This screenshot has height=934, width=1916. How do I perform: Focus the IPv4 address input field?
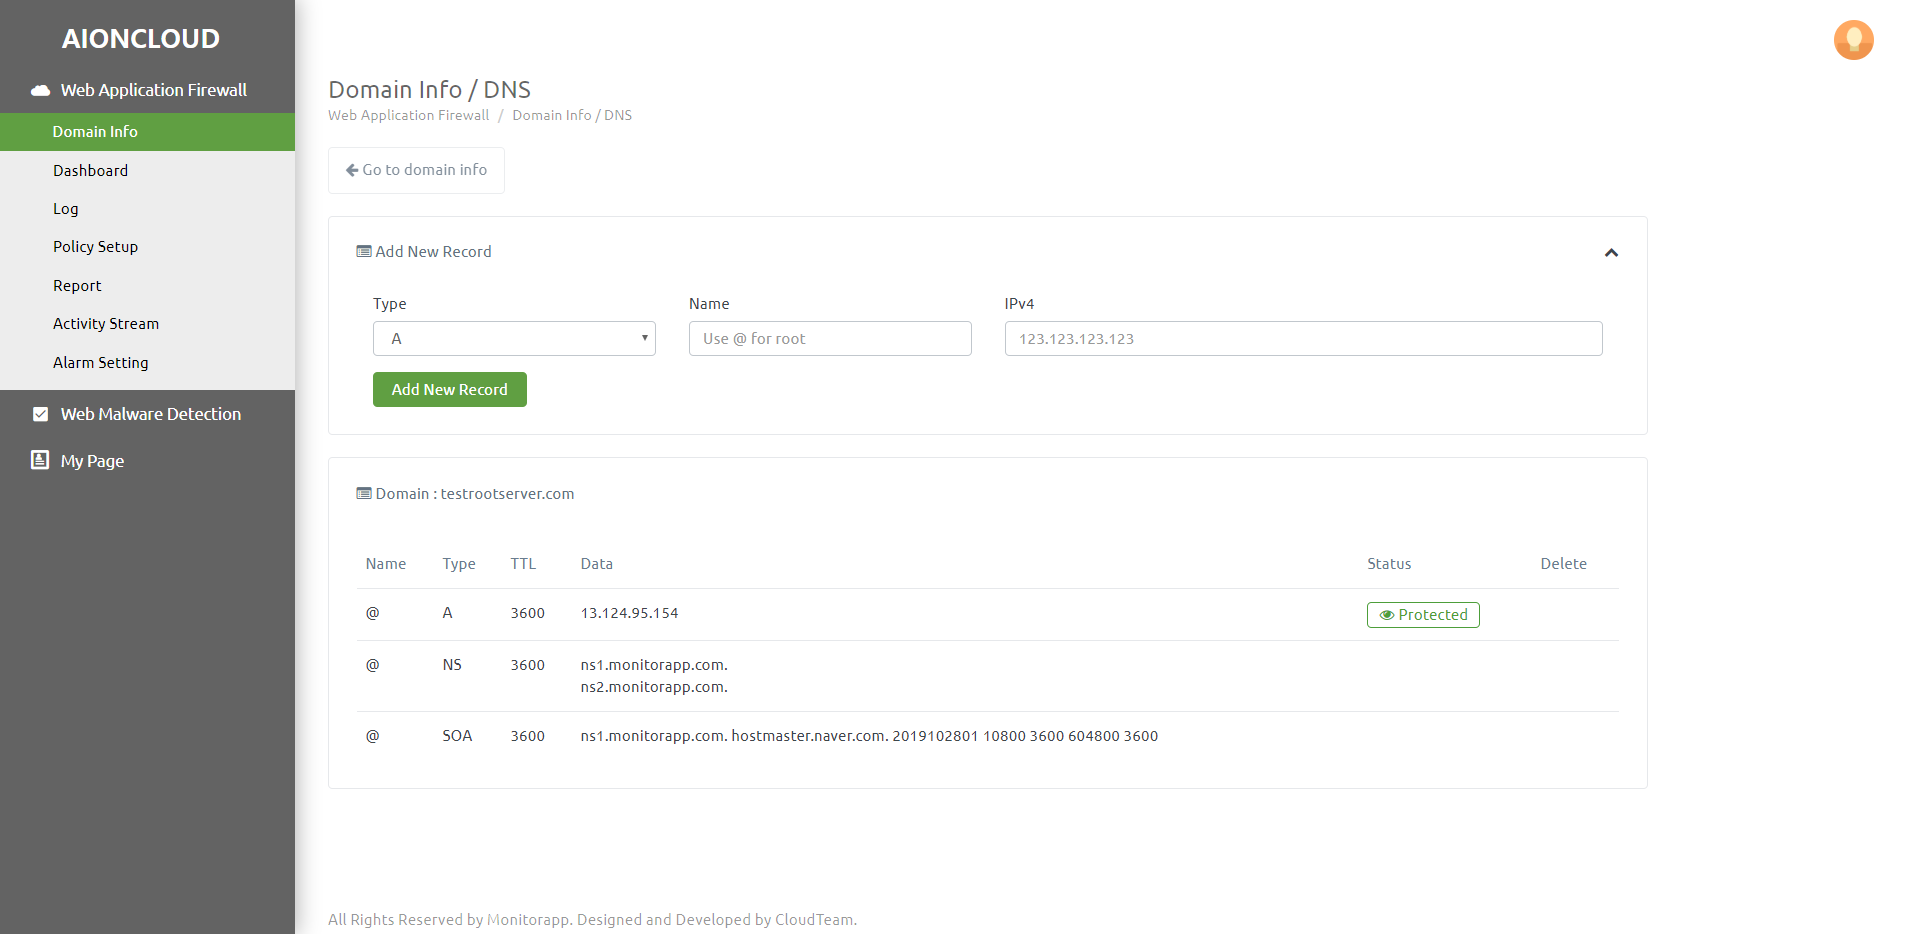(x=1303, y=339)
